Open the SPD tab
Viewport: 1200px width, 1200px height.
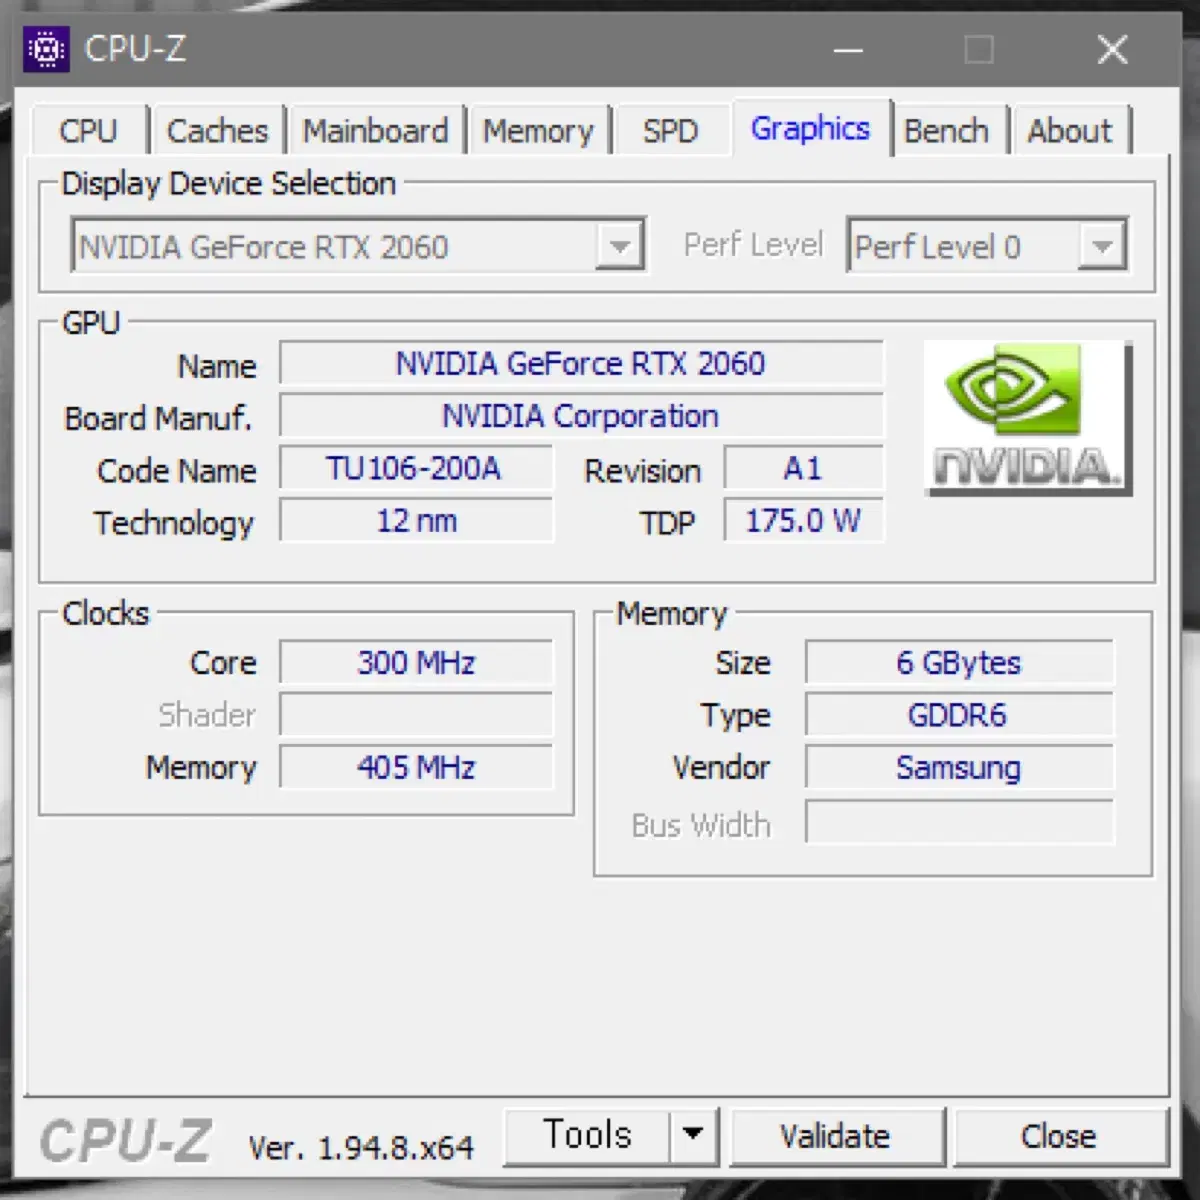coord(670,131)
